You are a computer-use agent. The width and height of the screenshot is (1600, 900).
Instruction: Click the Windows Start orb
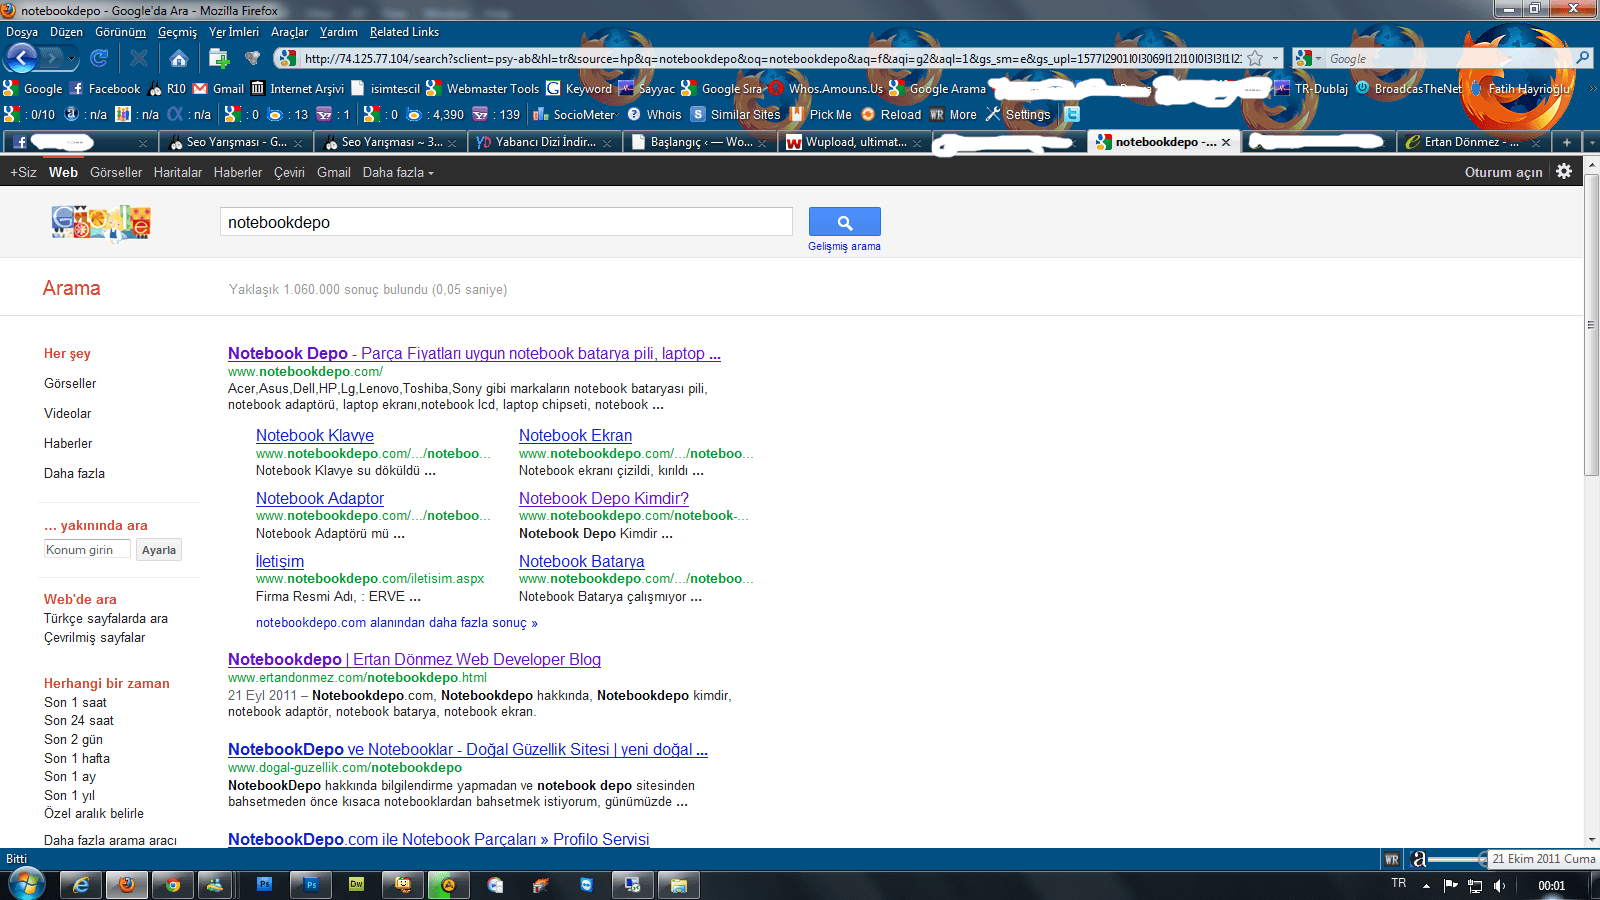(26, 884)
